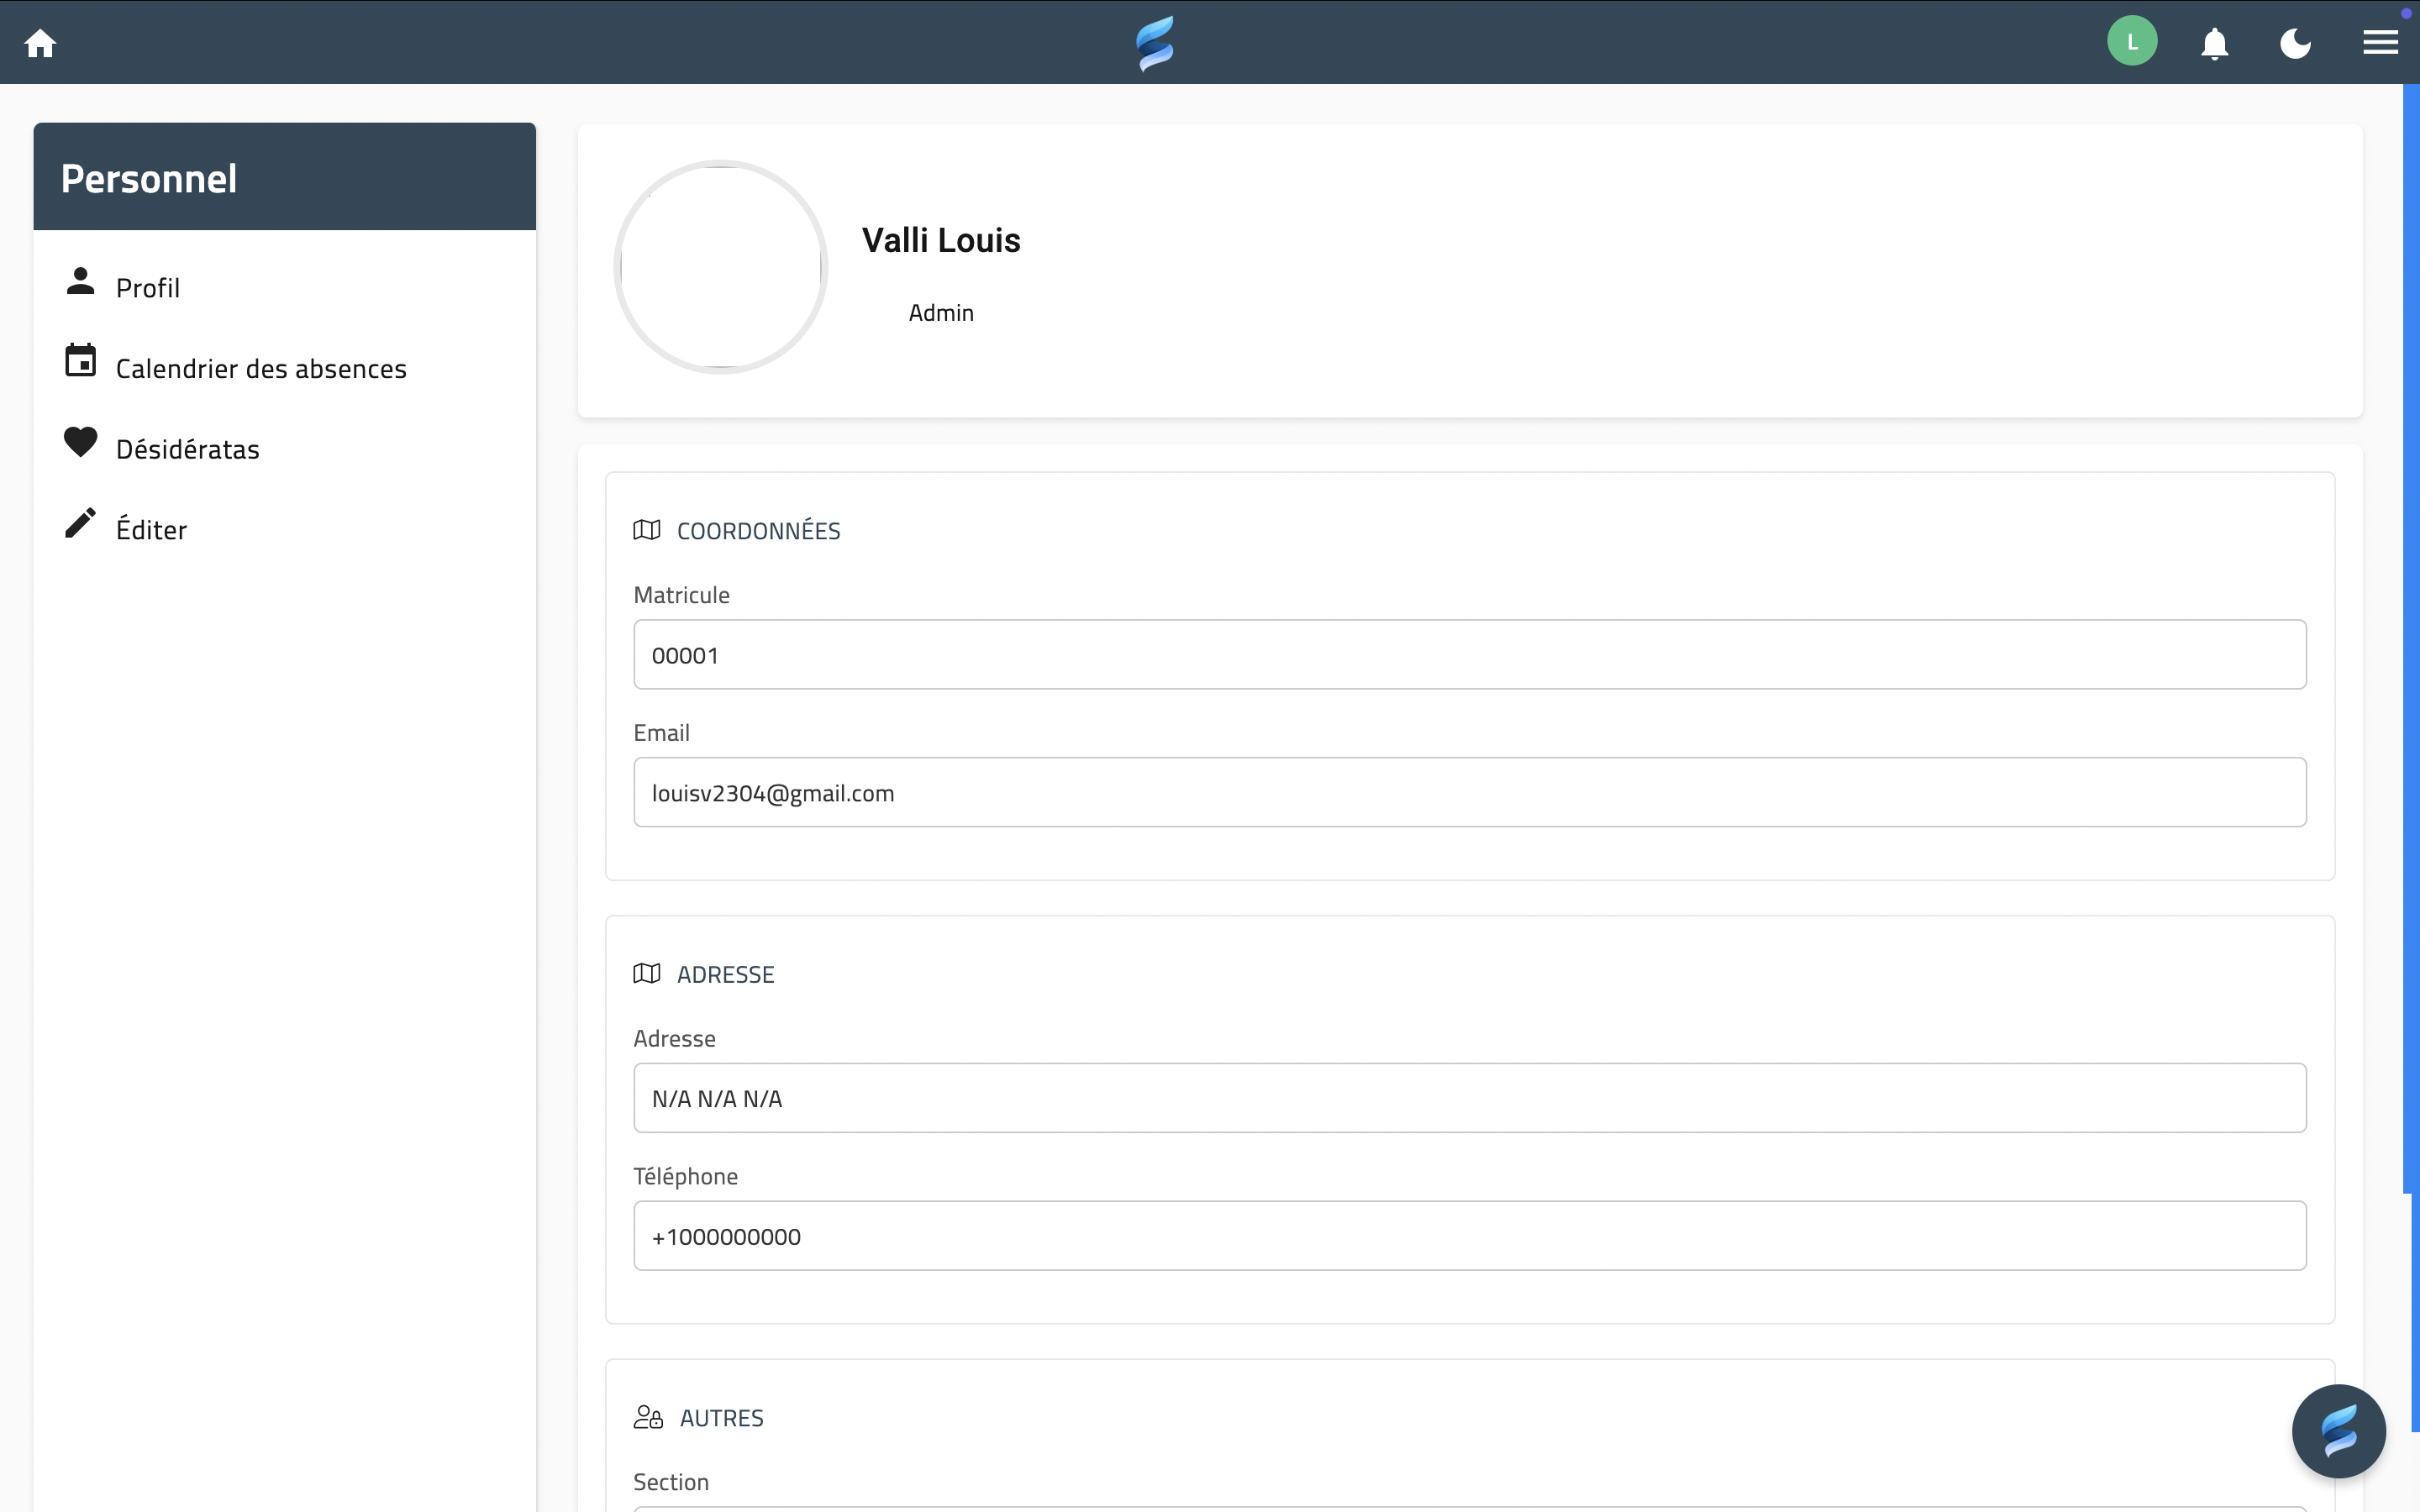Click the Section label
This screenshot has height=1512, width=2420.
click(x=671, y=1482)
